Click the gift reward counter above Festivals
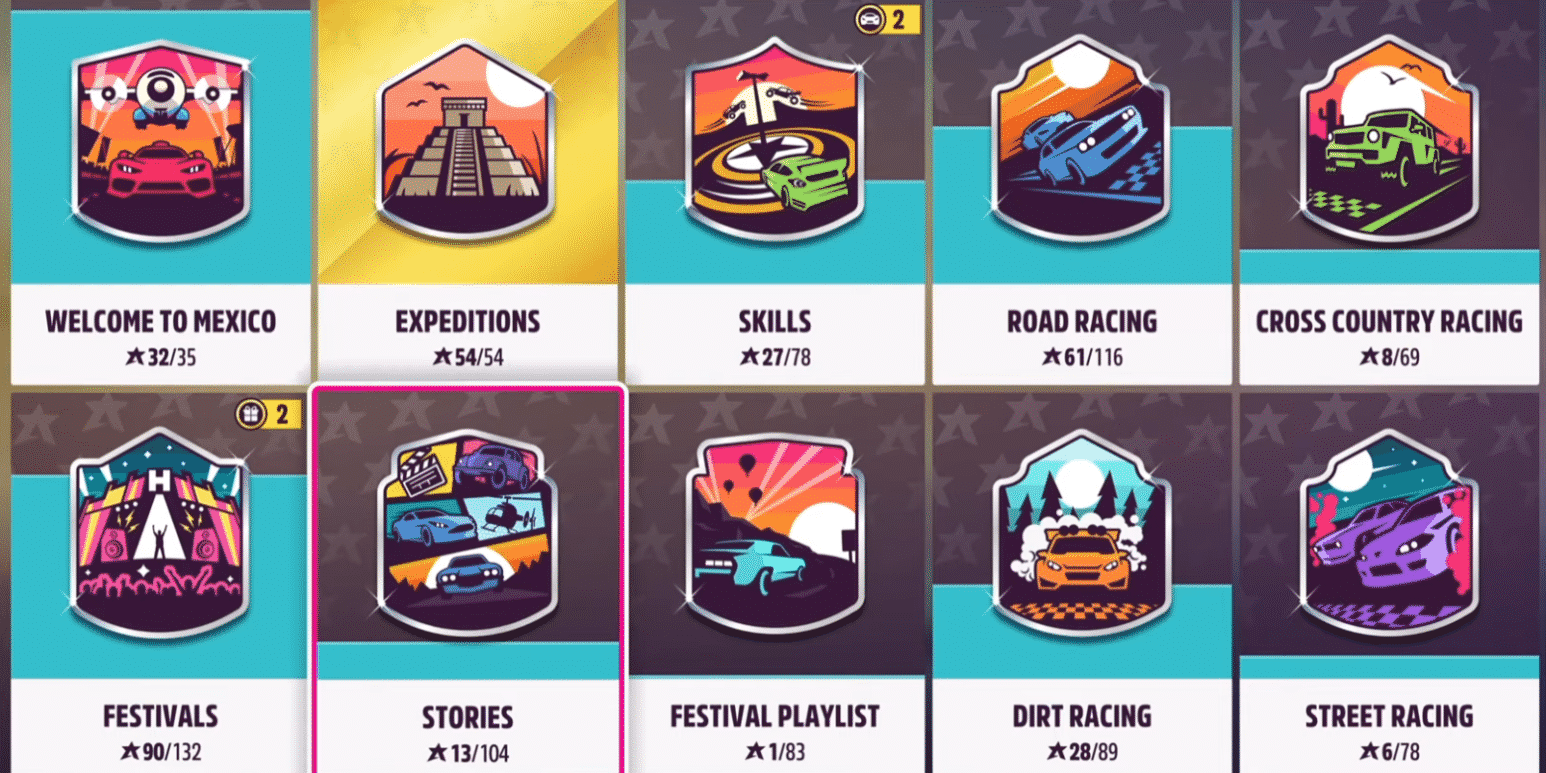The image size is (1546, 773). [x=269, y=413]
